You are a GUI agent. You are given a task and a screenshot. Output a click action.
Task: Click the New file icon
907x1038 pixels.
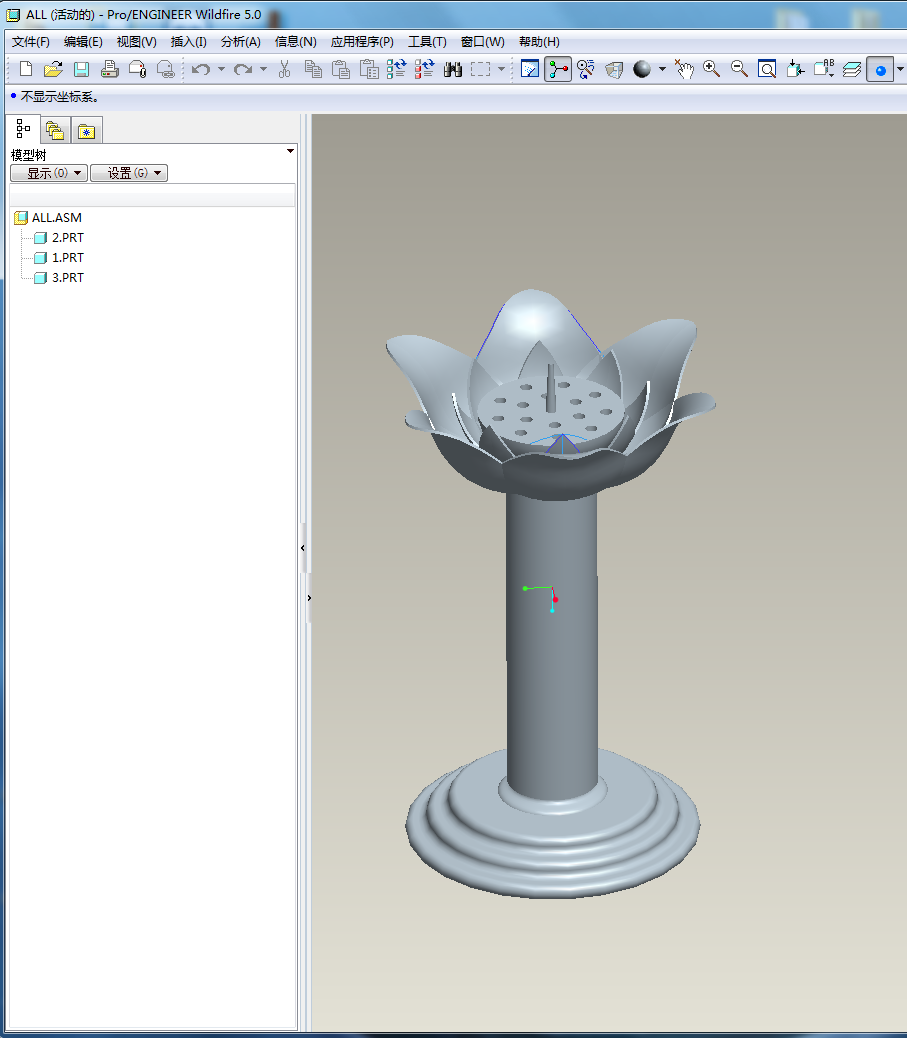point(26,69)
